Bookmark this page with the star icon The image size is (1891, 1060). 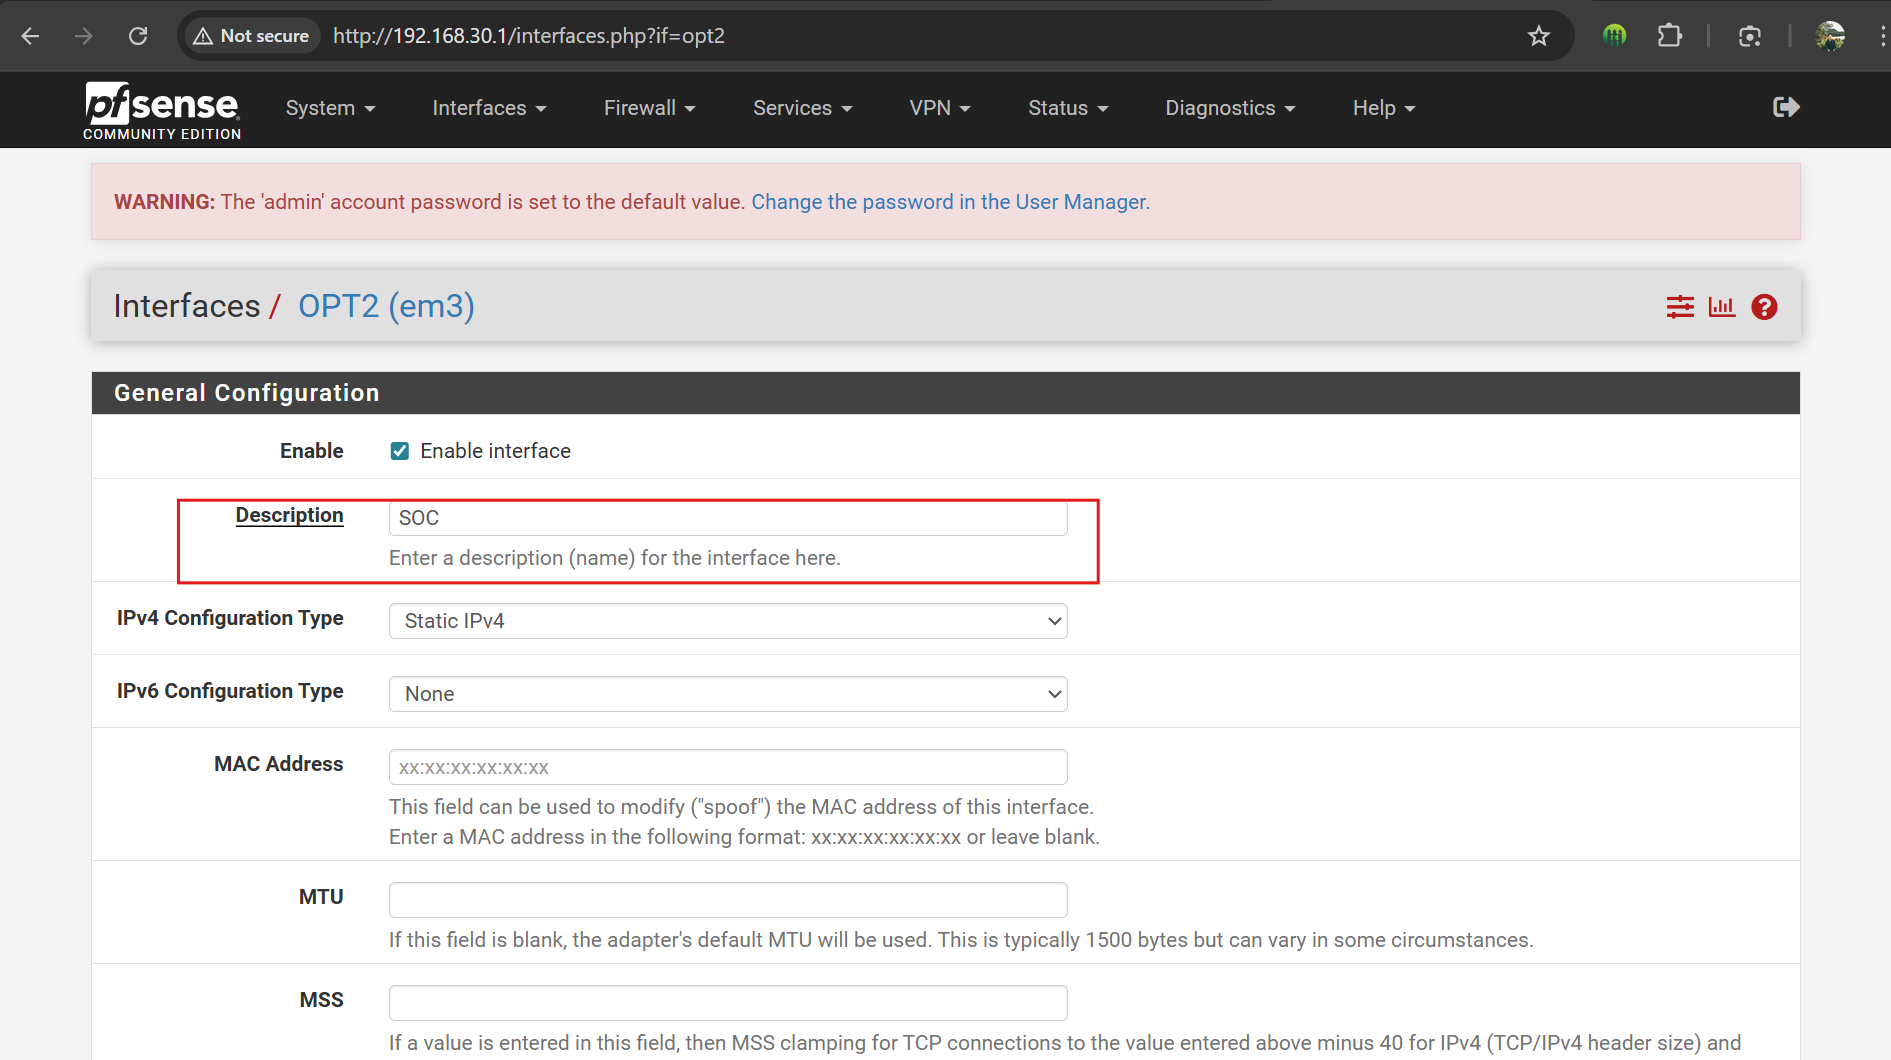click(1538, 36)
